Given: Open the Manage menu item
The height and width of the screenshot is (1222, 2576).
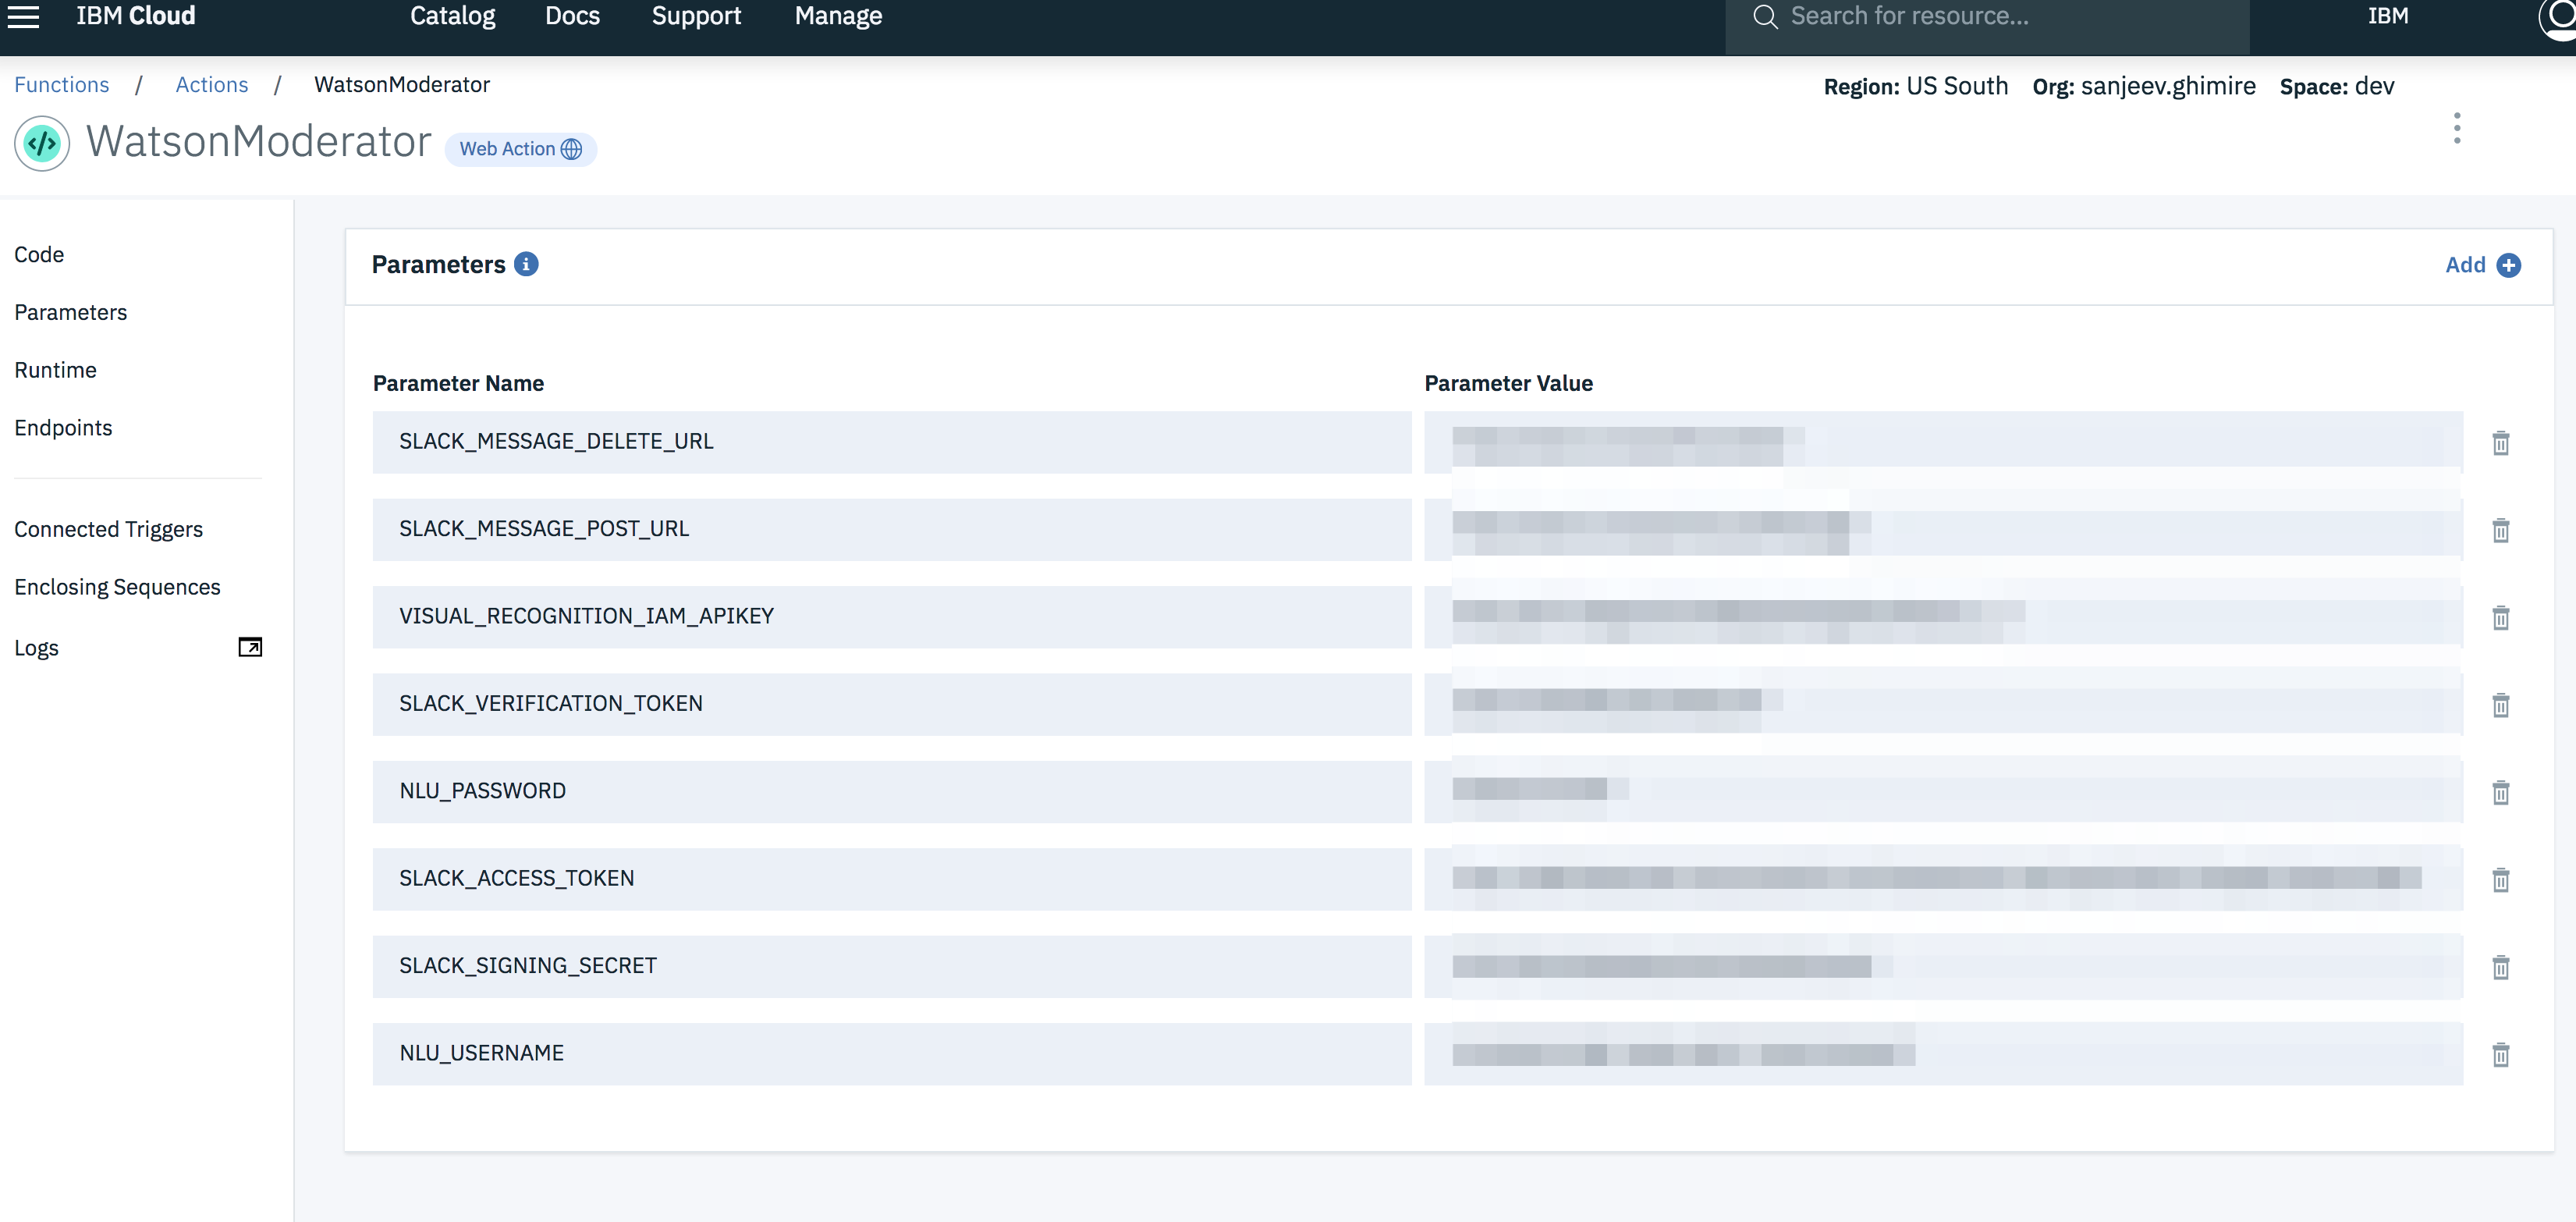Looking at the screenshot, I should point(838,16).
